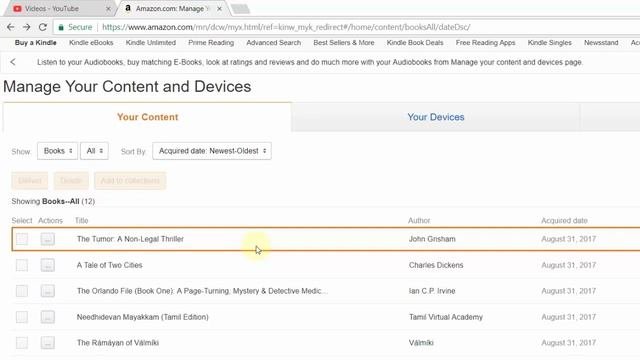Dismiss audiobooks banner with left chevron

pyautogui.click(x=13, y=62)
